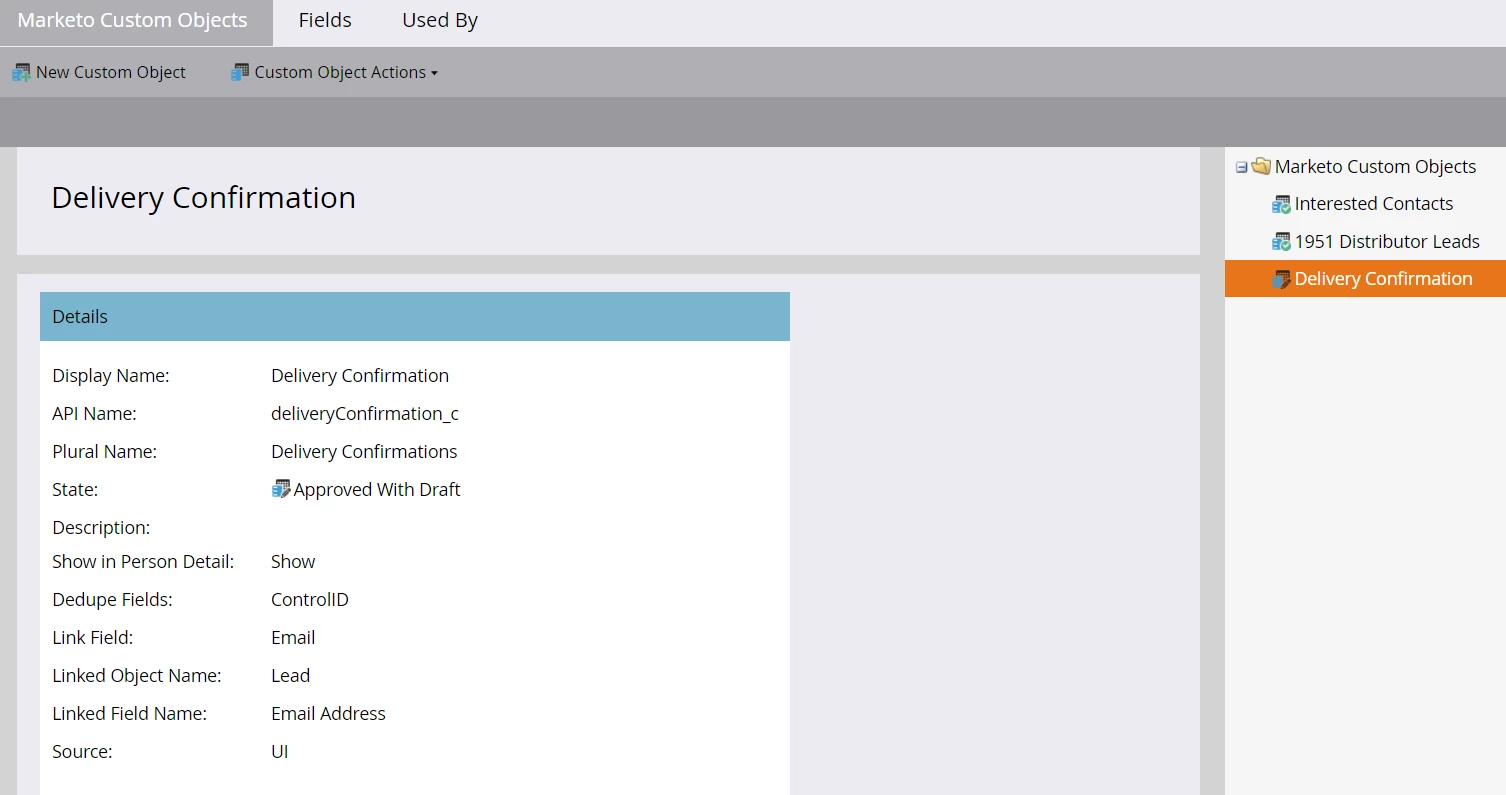Click the Approved With Draft state icon
1506x795 pixels.
[281, 489]
